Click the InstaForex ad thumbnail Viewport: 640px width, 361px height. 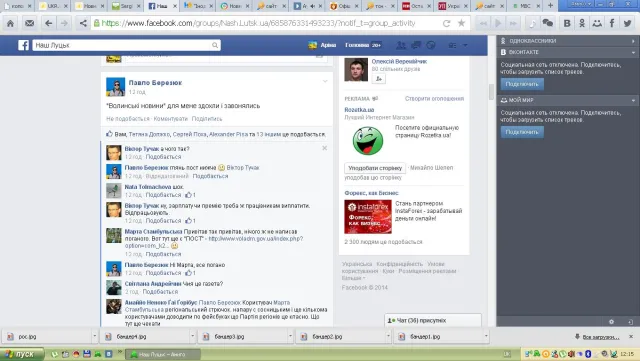368,217
